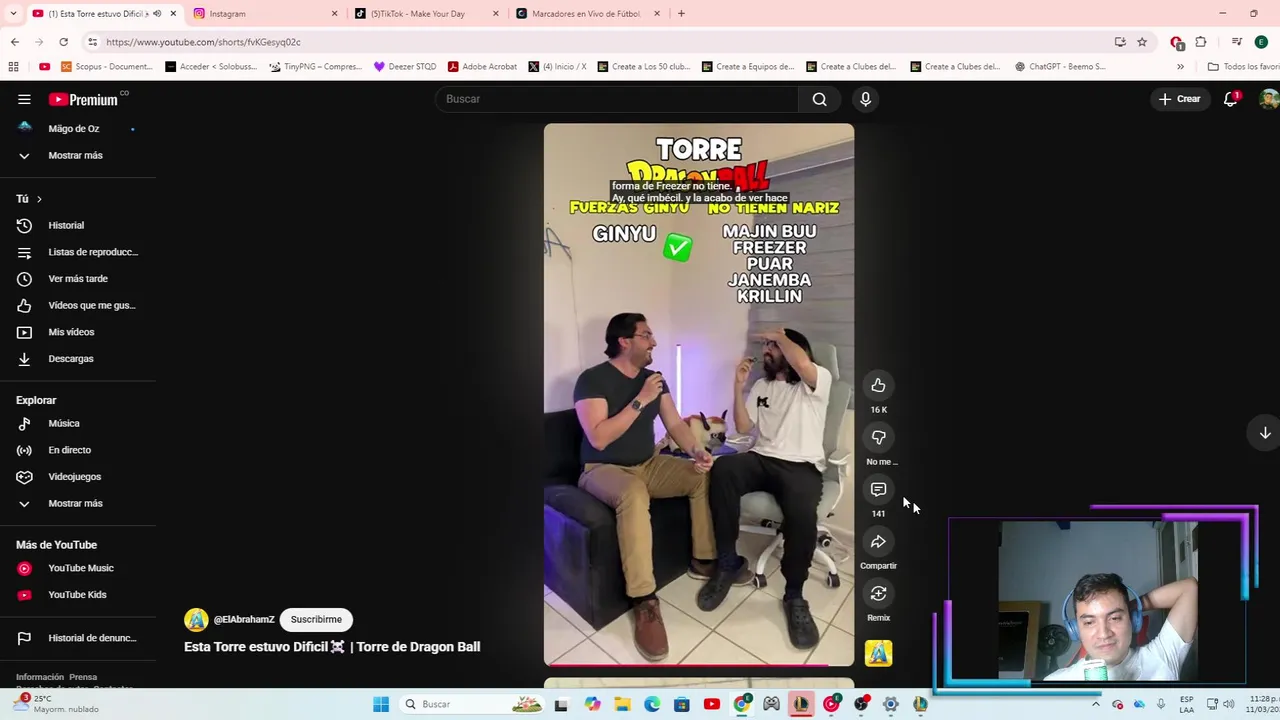This screenshot has width=1280, height=720.
Task: Expand Mostrar más under subscriptions
Action: tap(77, 155)
